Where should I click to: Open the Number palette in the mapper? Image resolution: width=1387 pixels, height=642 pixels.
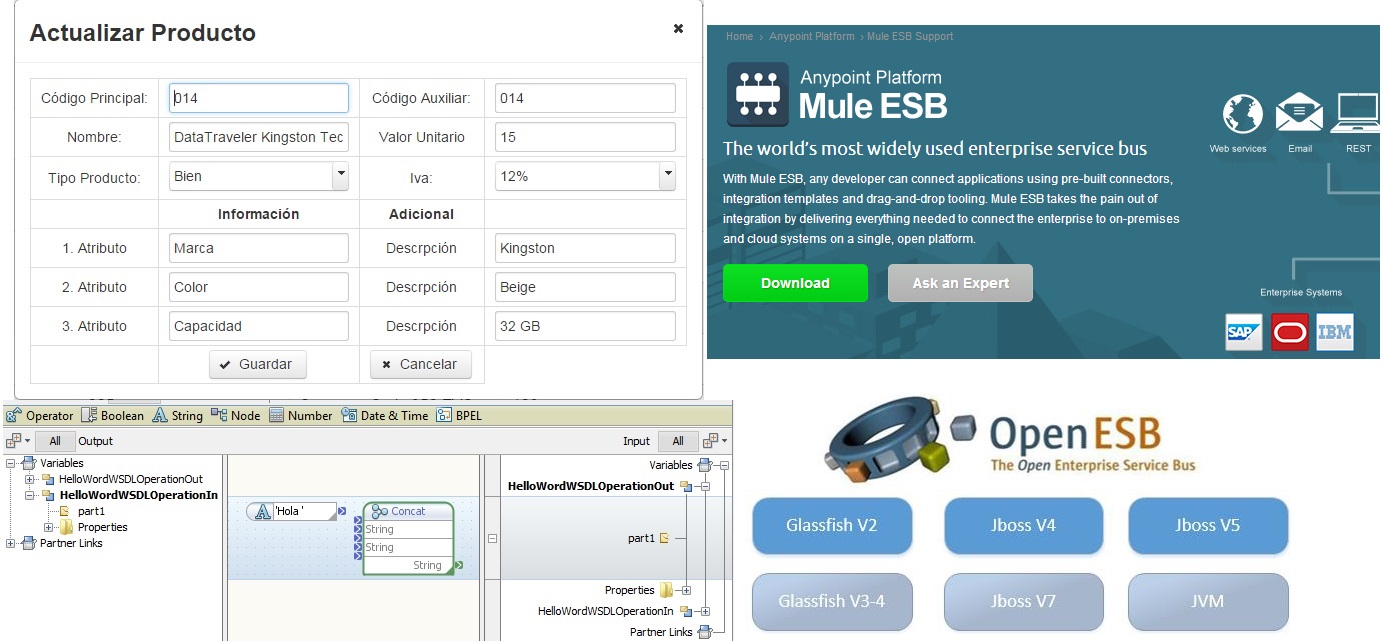[301, 416]
